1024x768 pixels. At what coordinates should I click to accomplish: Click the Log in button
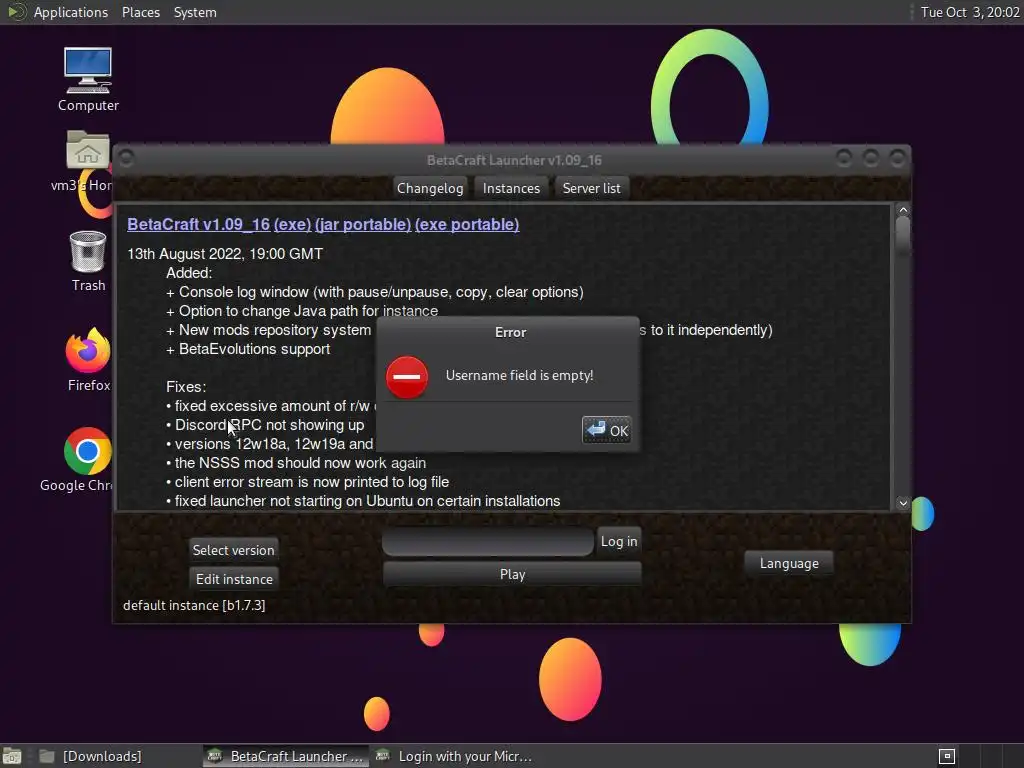(618, 541)
